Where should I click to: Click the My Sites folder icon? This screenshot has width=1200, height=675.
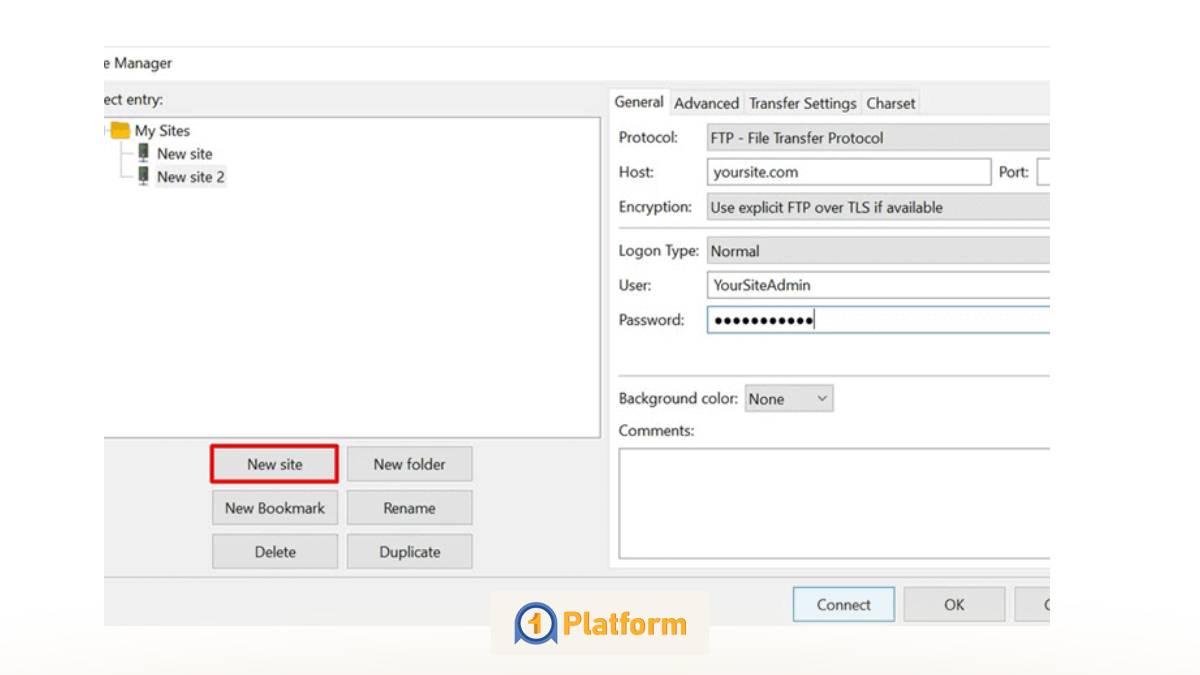122,130
